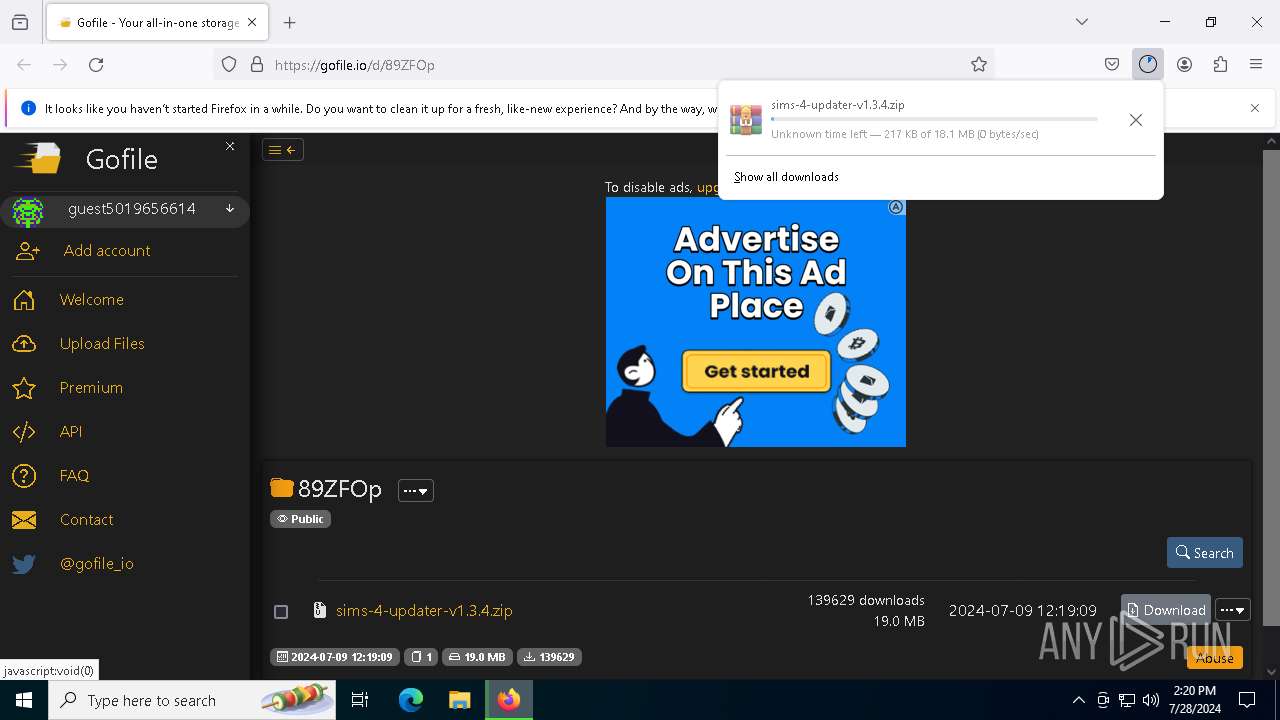Image resolution: width=1280 pixels, height=720 pixels.
Task: Click the Upload Files cloud icon
Action: tap(24, 344)
